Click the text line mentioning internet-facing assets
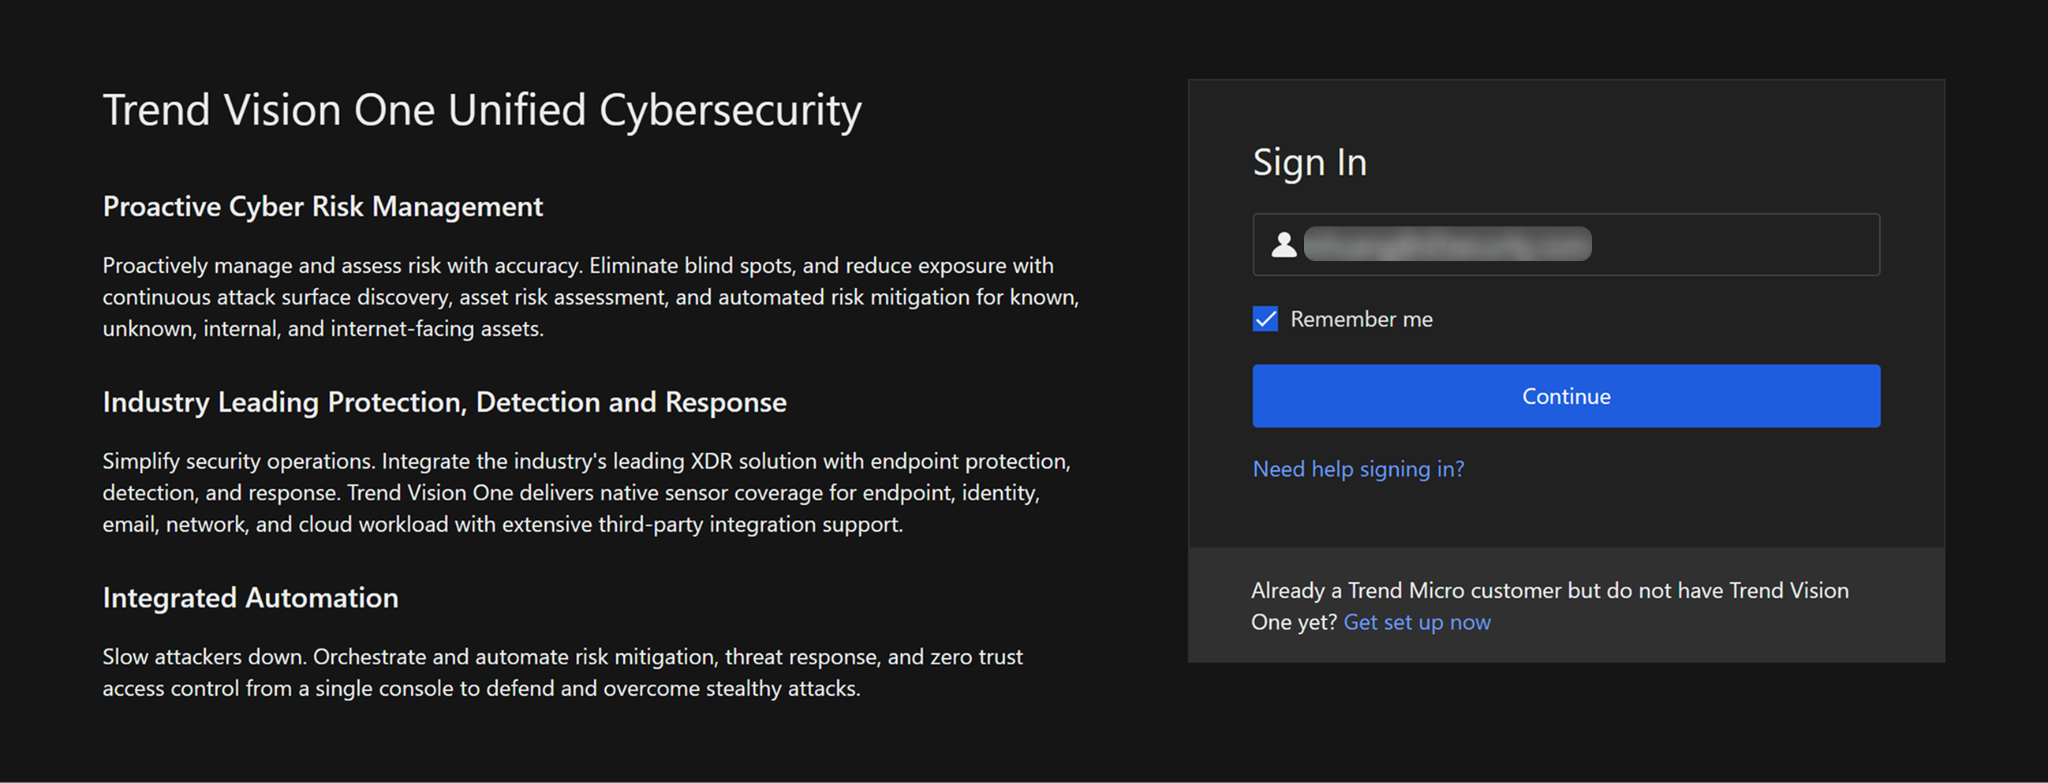The width and height of the screenshot is (2048, 783). coord(323,329)
